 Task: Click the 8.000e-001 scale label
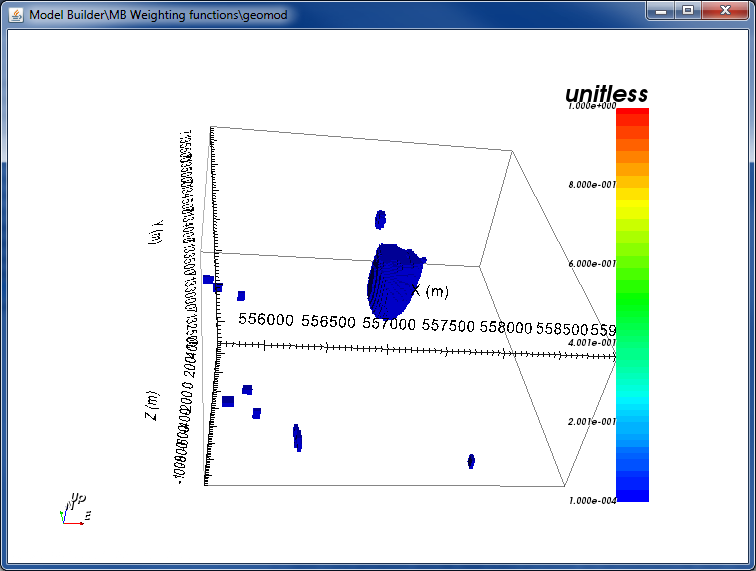coord(592,185)
